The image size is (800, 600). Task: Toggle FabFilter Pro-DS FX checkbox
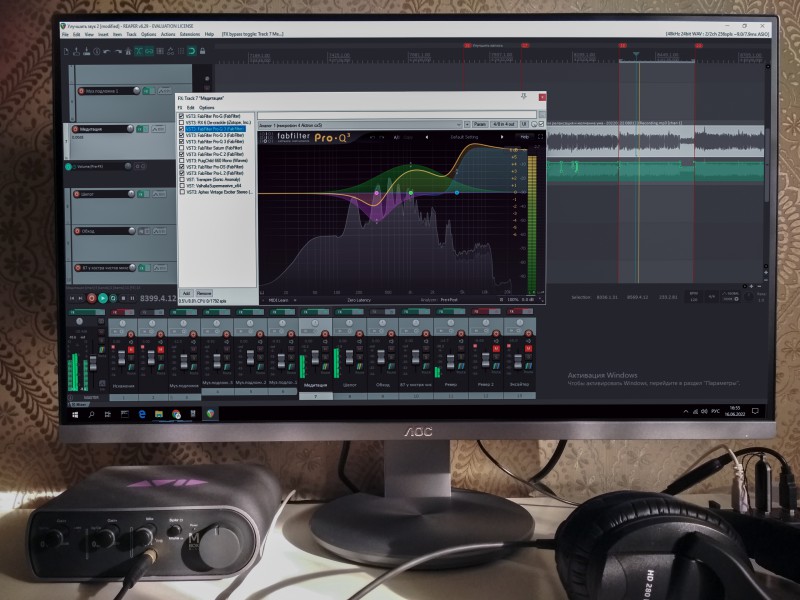pyautogui.click(x=181, y=167)
